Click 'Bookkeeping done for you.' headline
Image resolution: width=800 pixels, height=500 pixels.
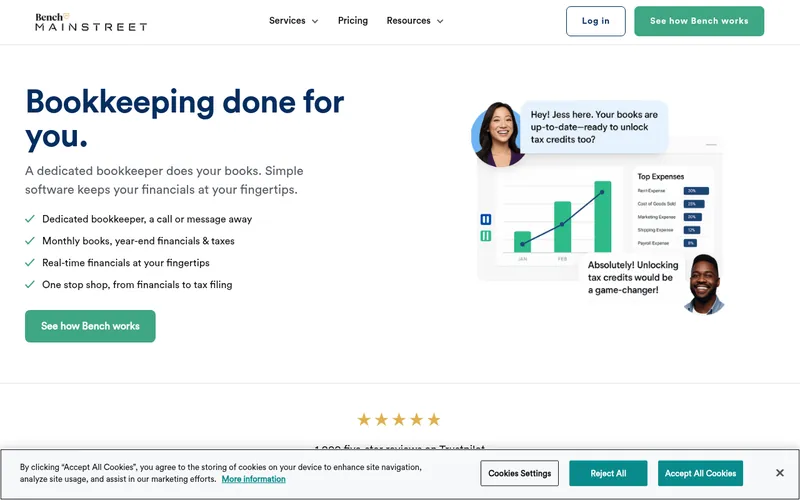point(185,119)
